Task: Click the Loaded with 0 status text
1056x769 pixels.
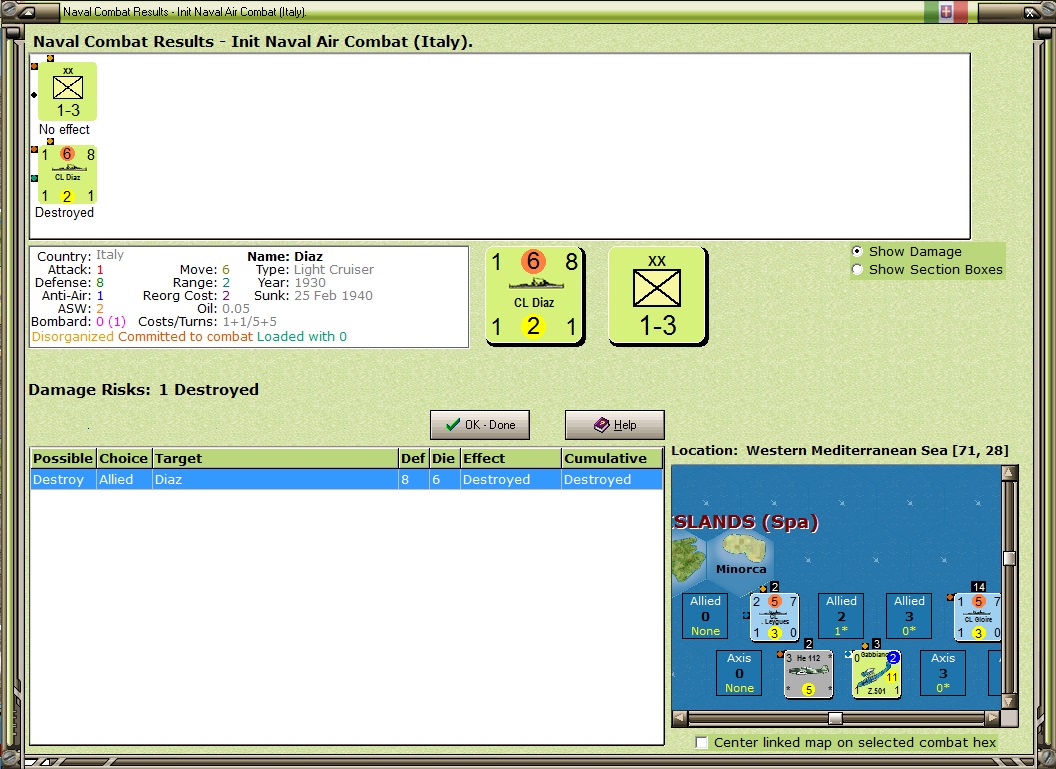Action: pos(302,336)
